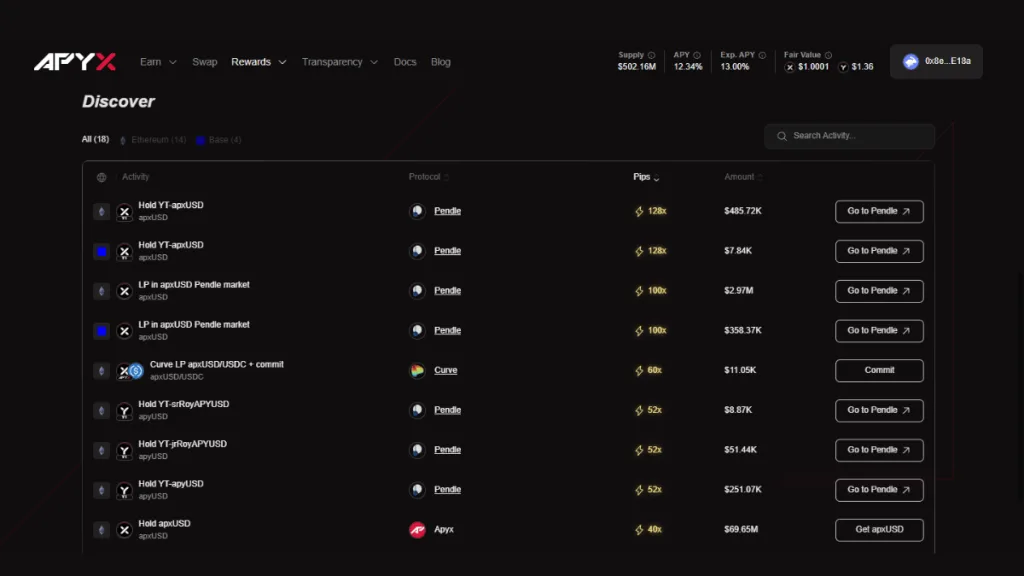Filter activities by Base (4)

click(x=219, y=140)
